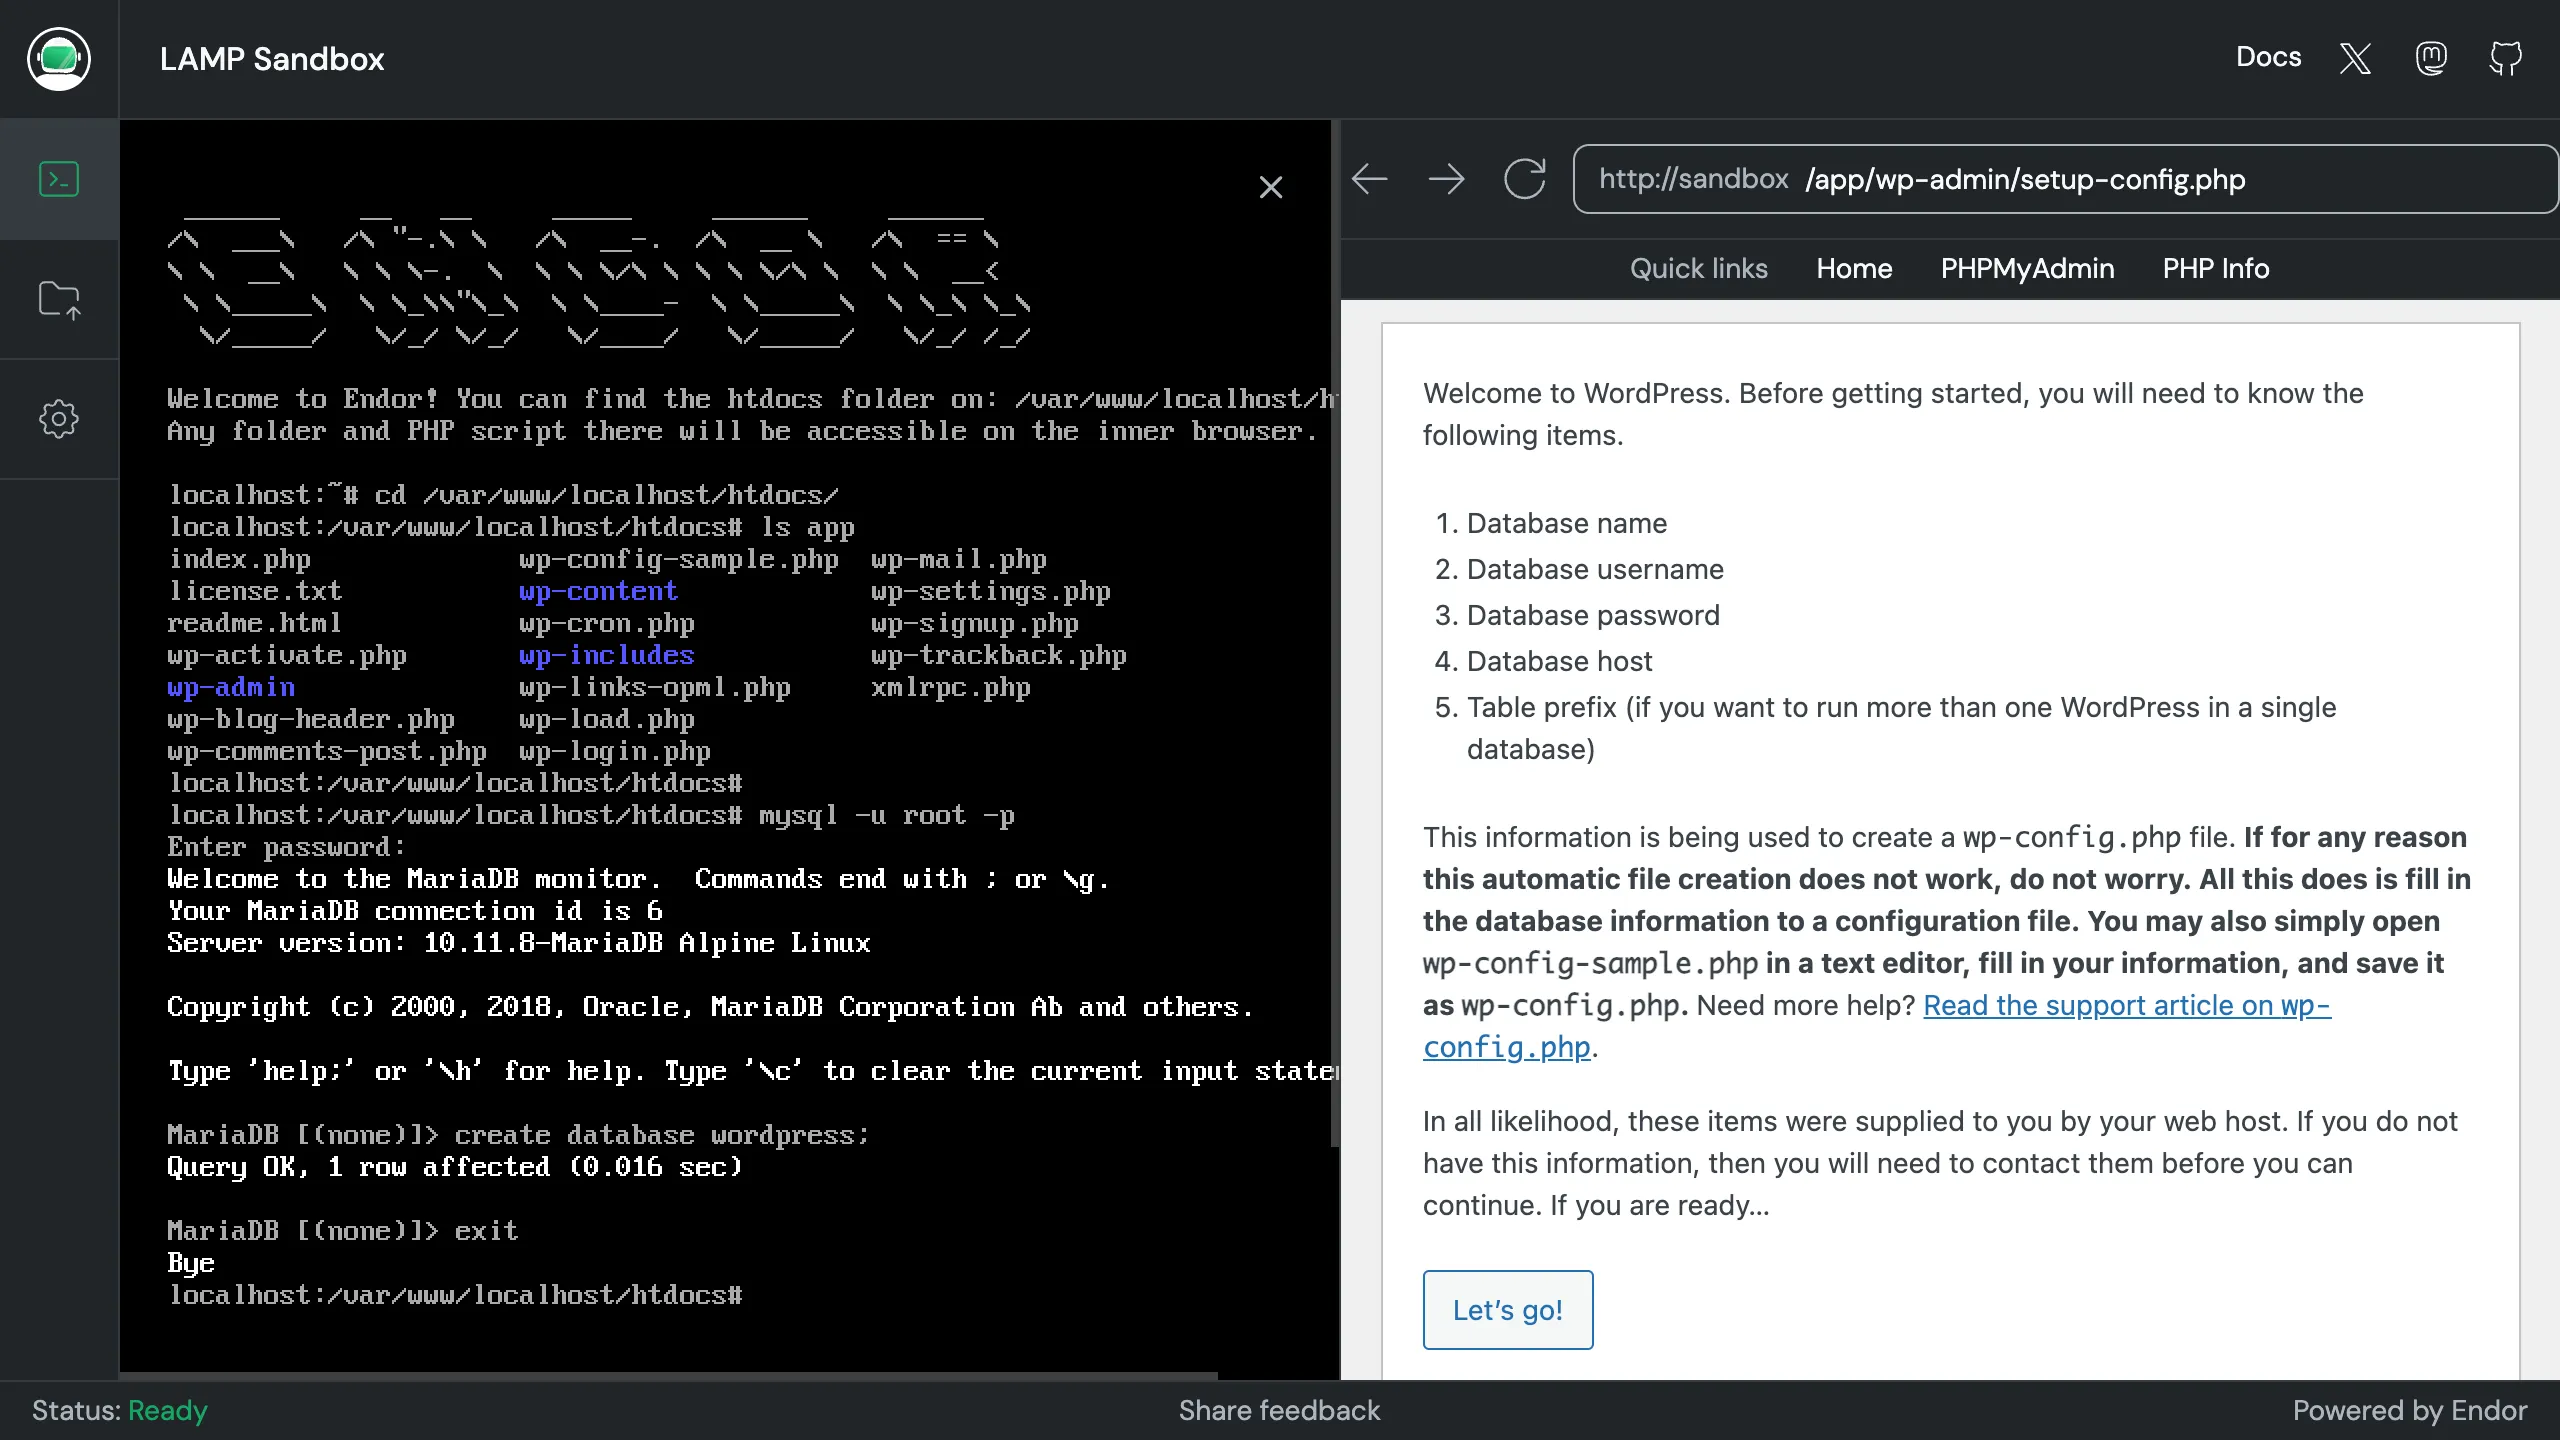2560x1440 pixels.
Task: Open the settings gear in the sidebar
Action: coord(59,418)
